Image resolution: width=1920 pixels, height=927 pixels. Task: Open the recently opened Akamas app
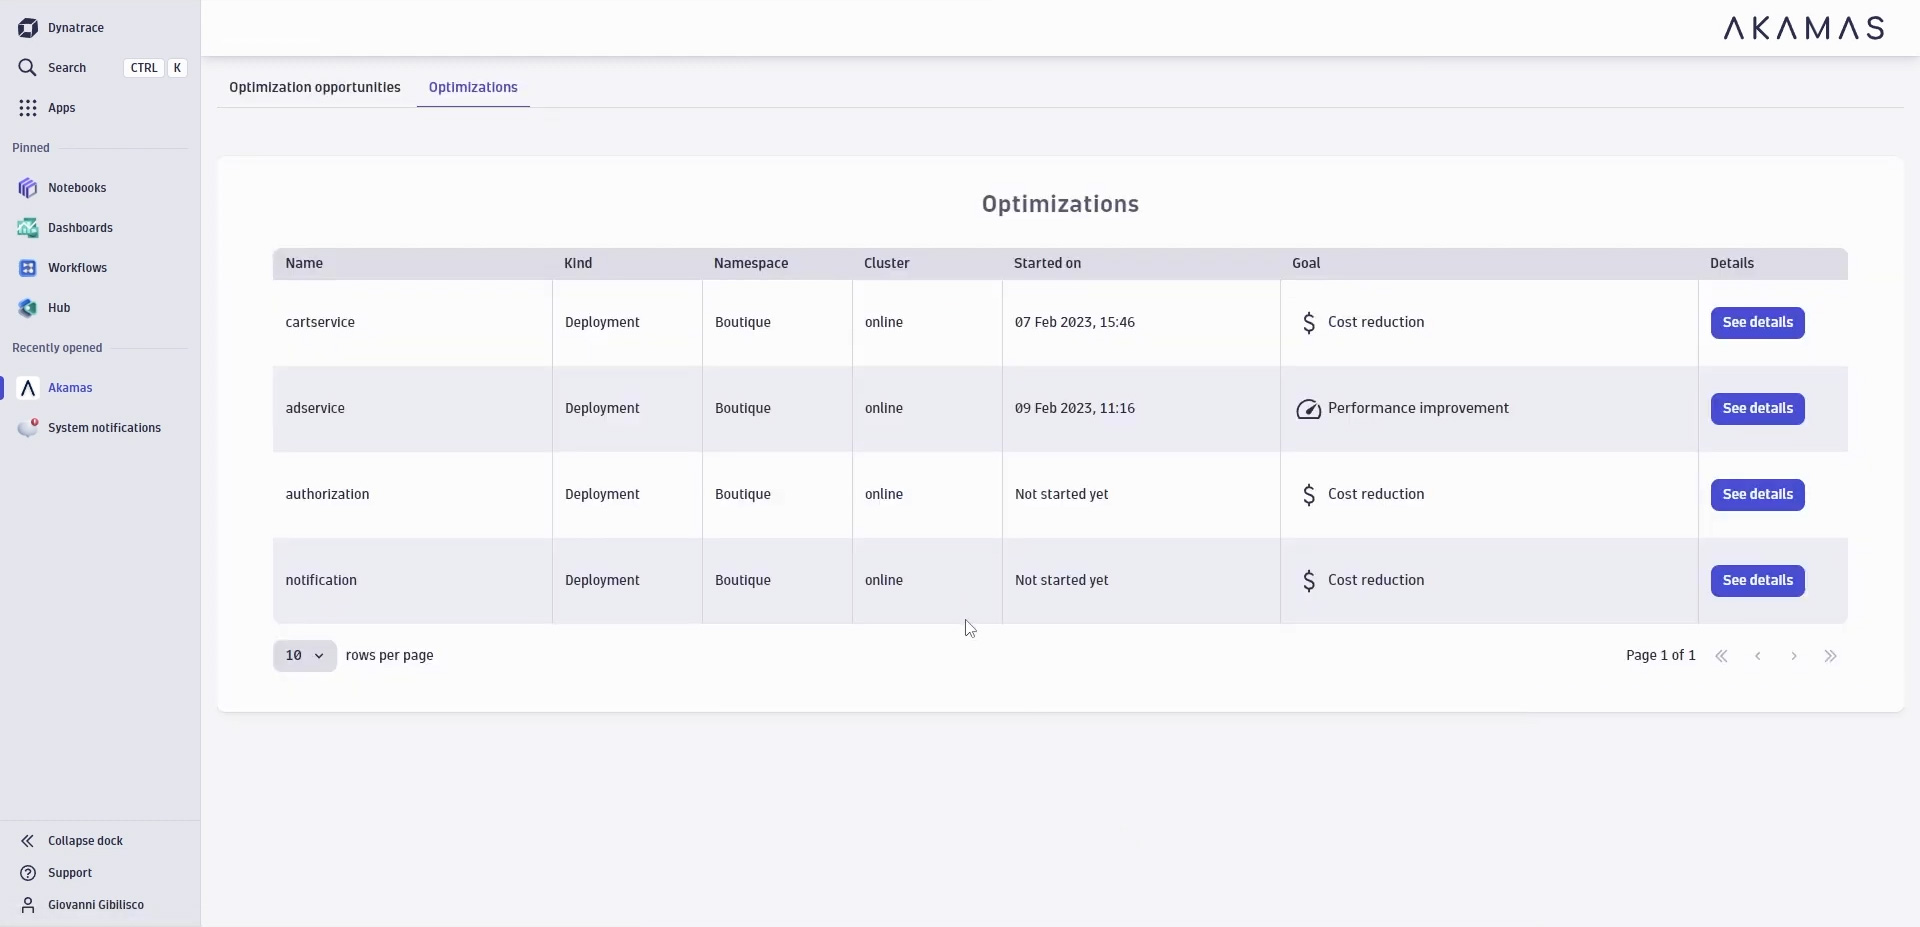pos(71,388)
